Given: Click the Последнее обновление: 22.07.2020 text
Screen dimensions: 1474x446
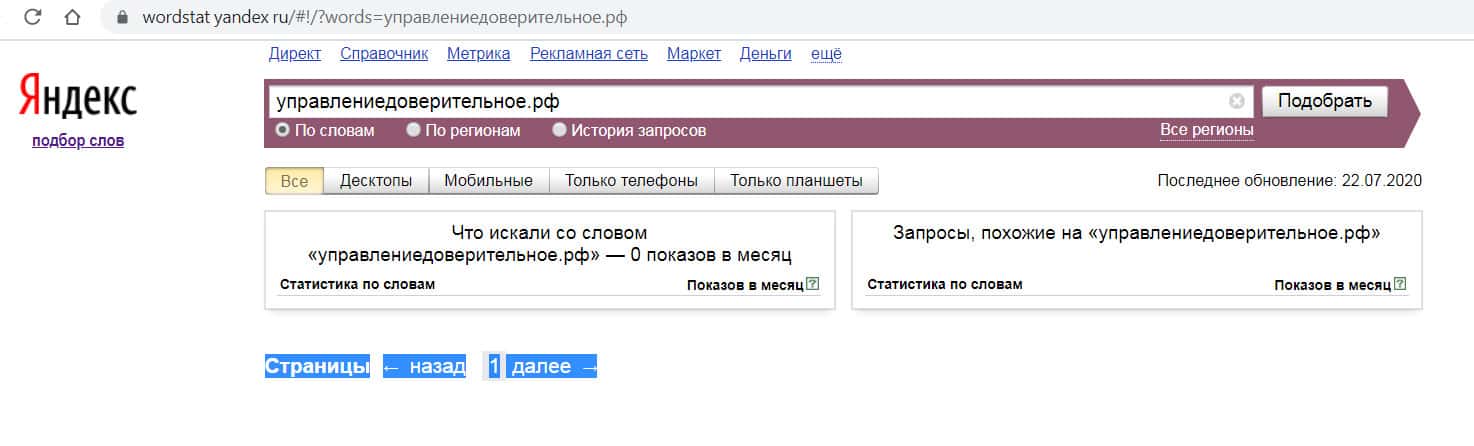Looking at the screenshot, I should [x=1290, y=181].
